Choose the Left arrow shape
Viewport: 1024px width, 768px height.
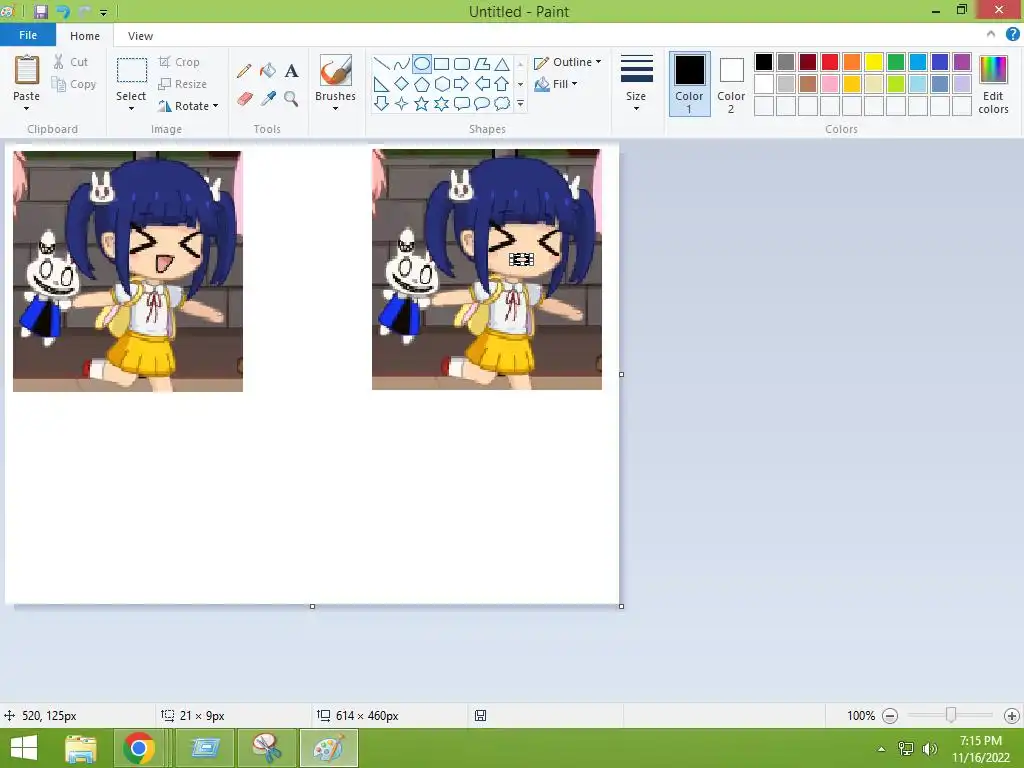point(482,84)
